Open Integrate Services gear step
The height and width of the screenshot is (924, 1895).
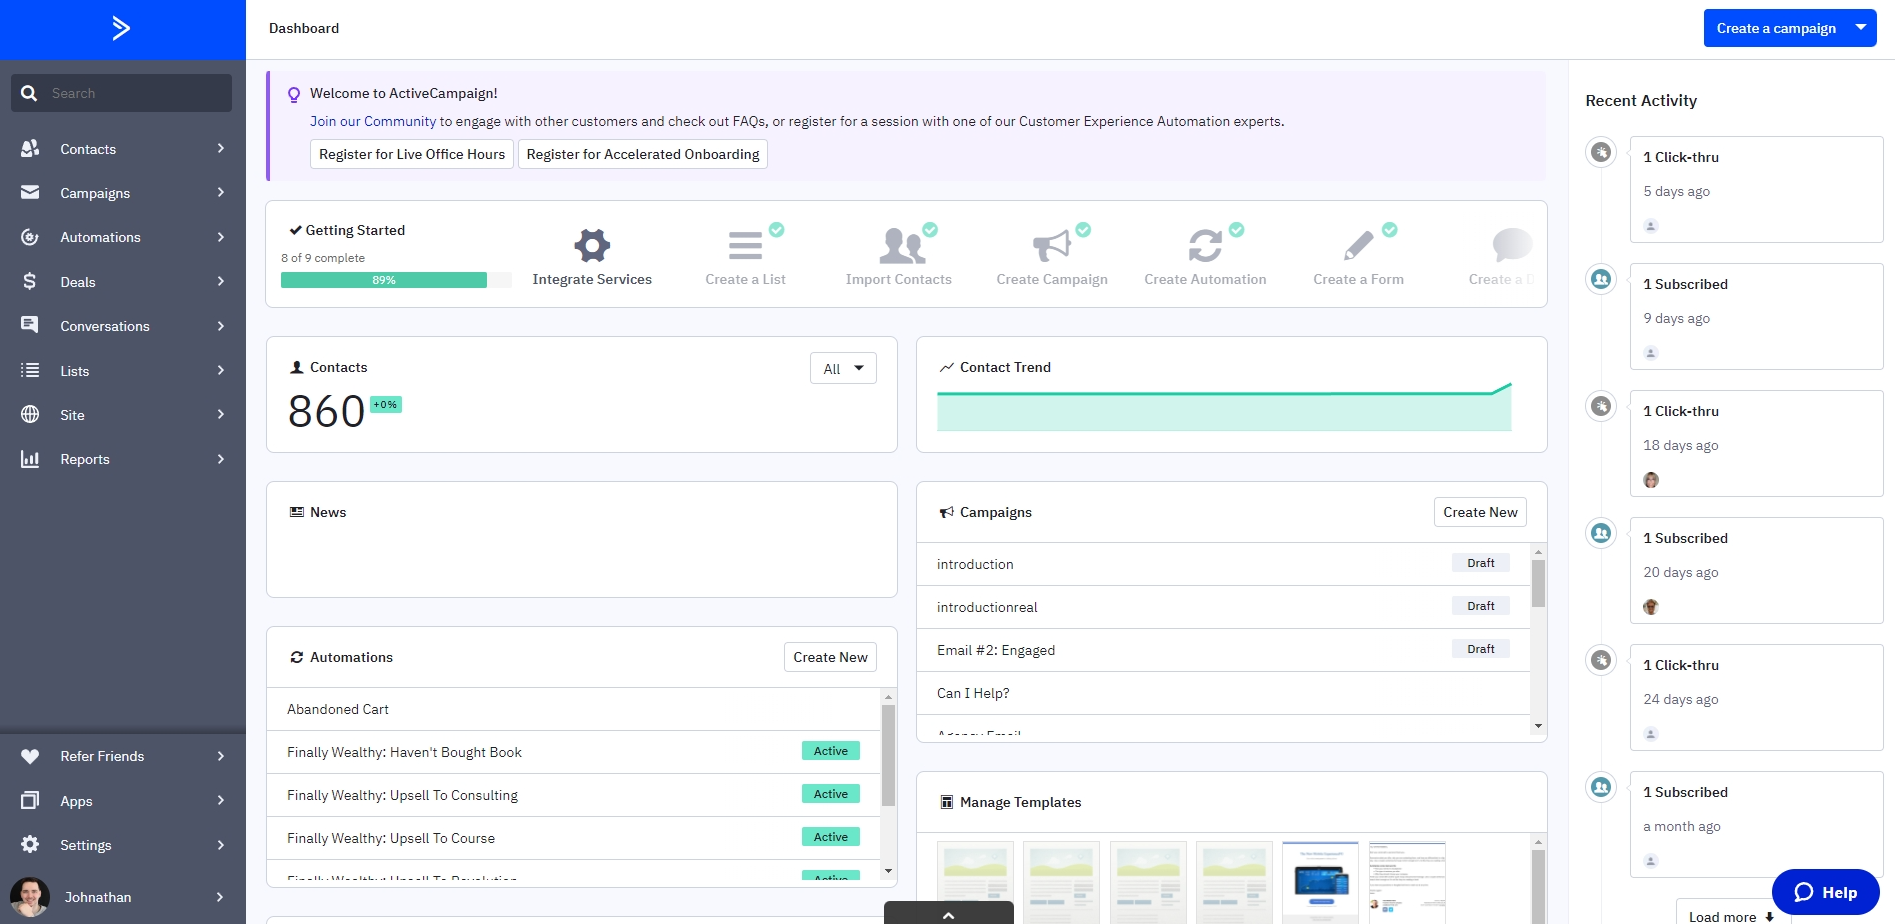[x=592, y=245]
